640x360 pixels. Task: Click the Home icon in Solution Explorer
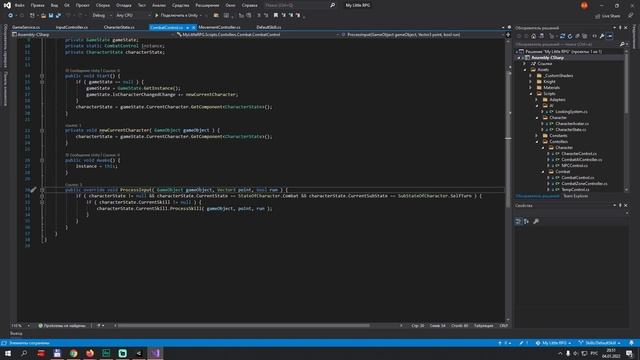(533, 36)
